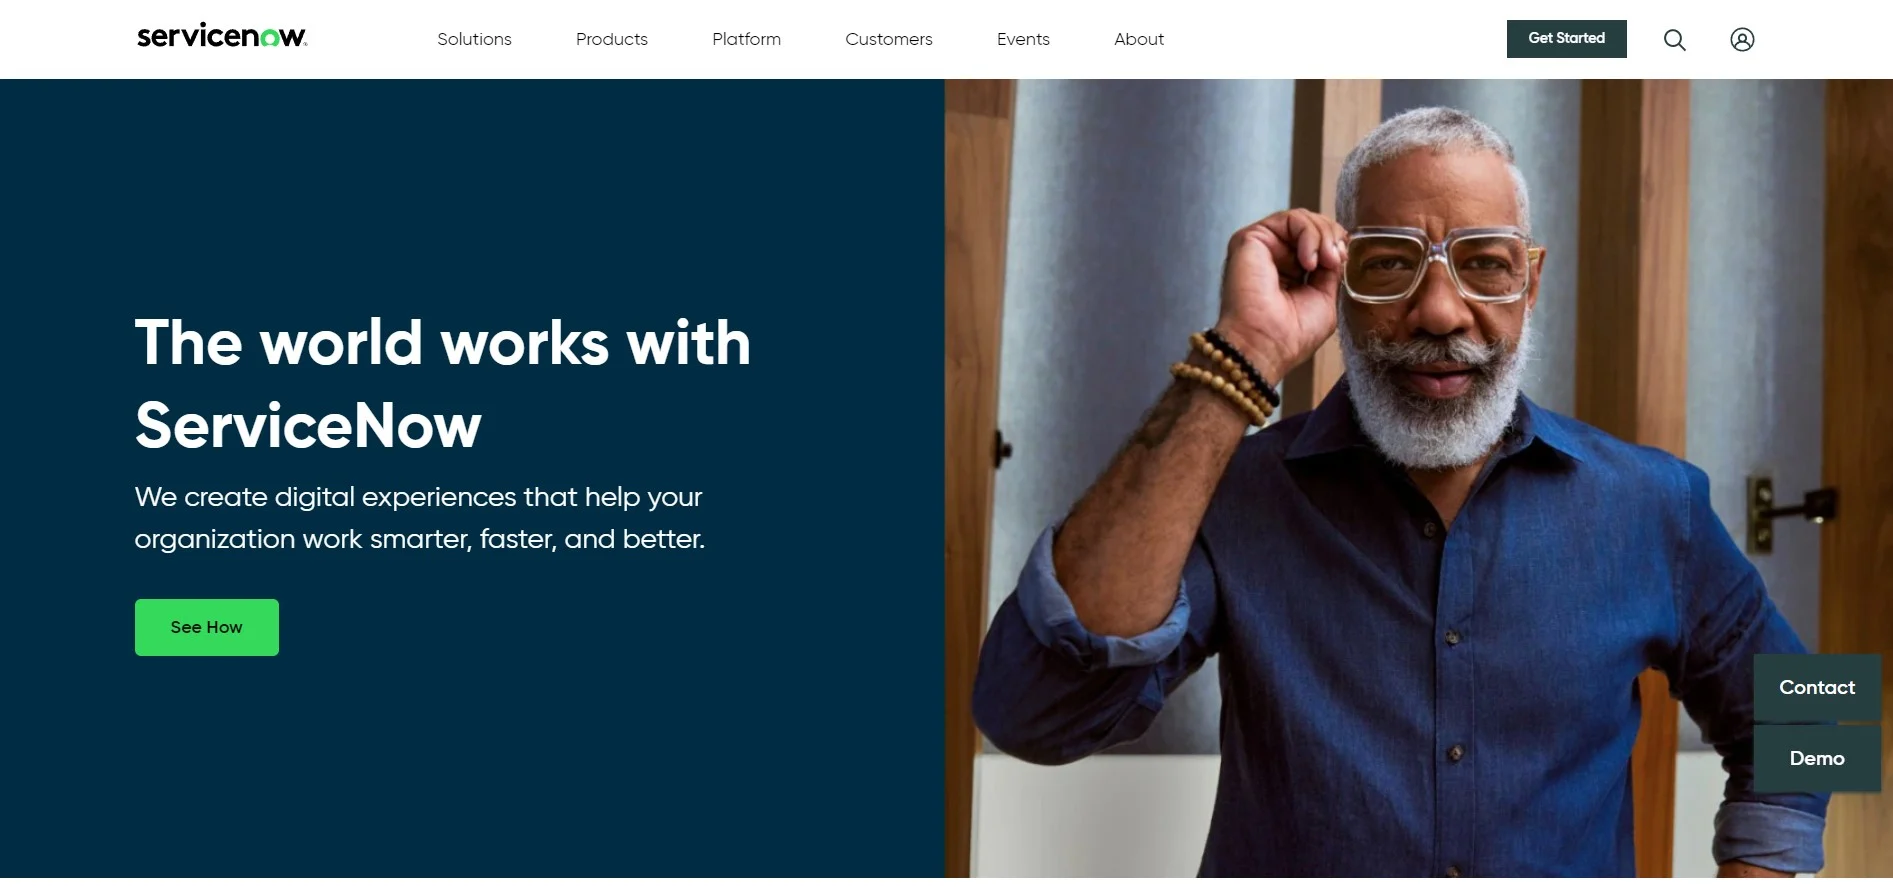Open the user account profile icon

(1742, 39)
